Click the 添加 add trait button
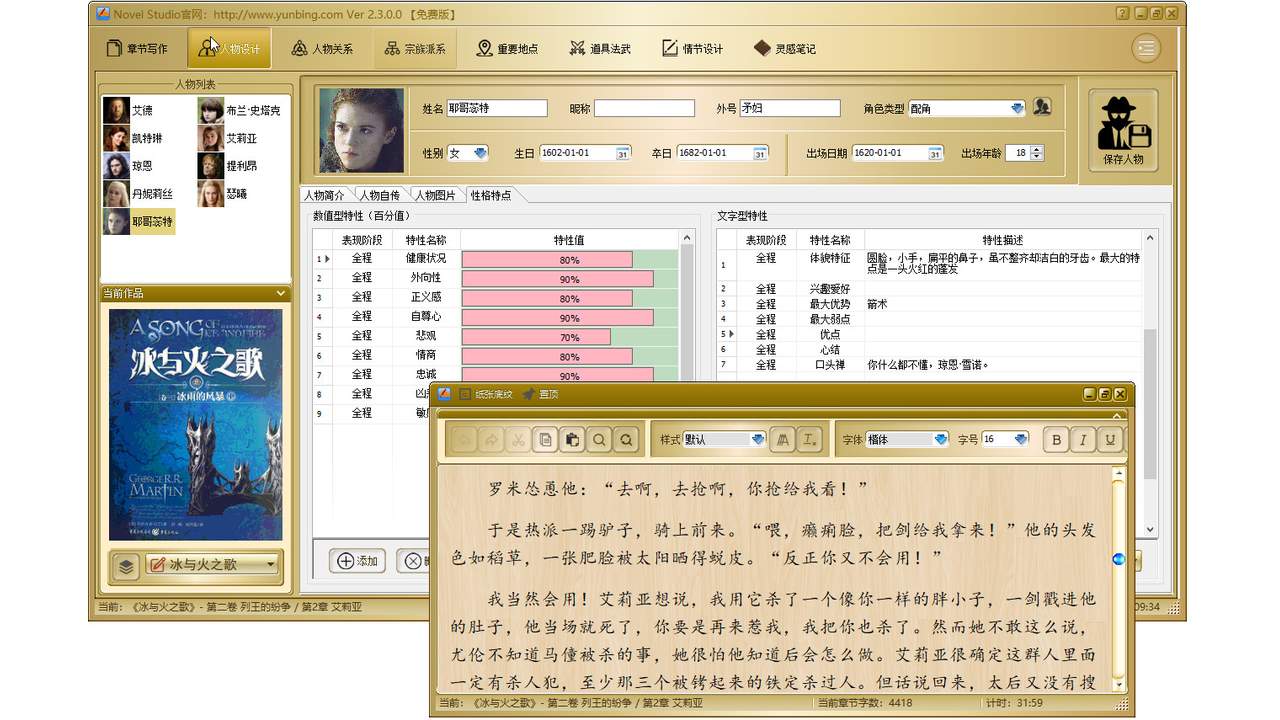Image resolution: width=1280 pixels, height=720 pixels. coord(357,561)
